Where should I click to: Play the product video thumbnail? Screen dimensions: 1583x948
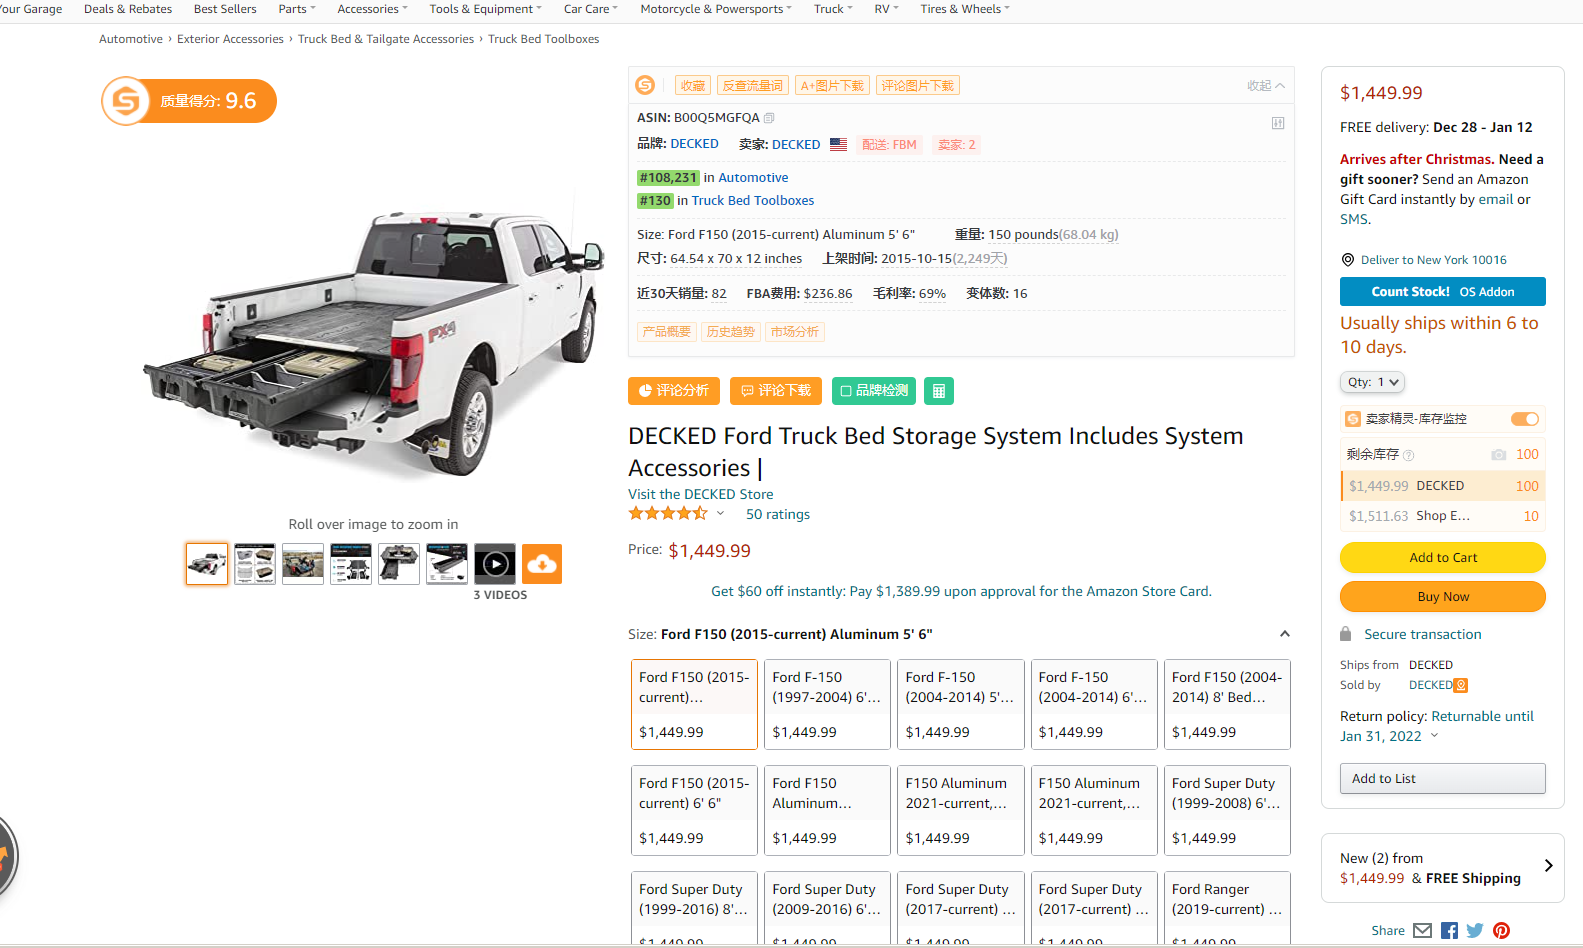click(x=495, y=564)
